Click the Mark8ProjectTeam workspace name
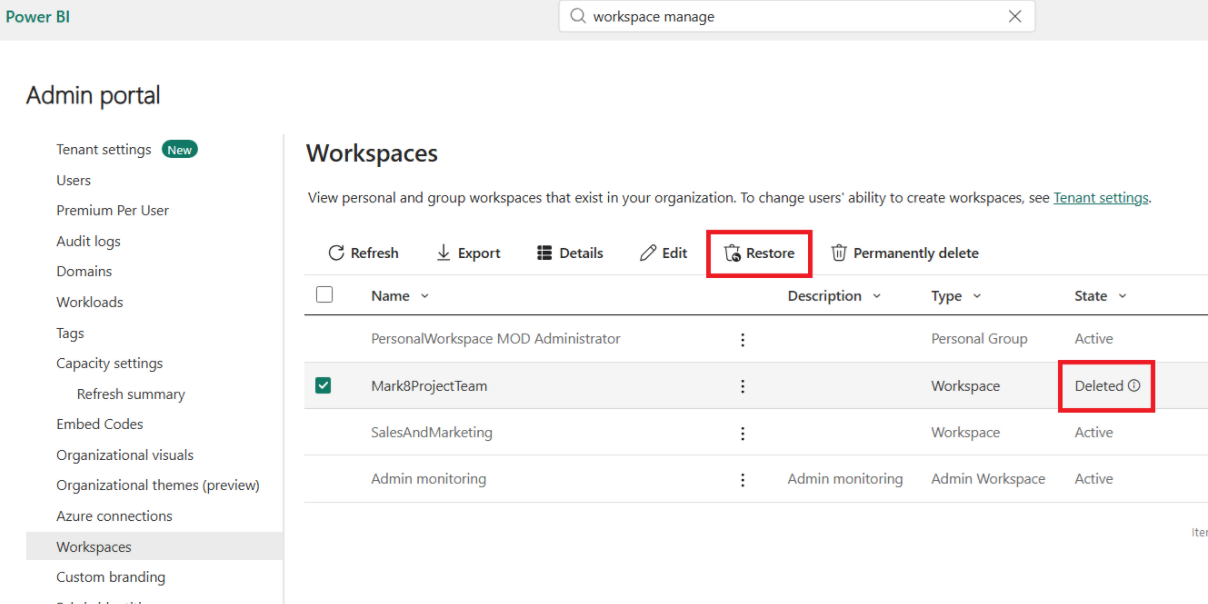Image resolution: width=1208 pixels, height=604 pixels. click(429, 386)
